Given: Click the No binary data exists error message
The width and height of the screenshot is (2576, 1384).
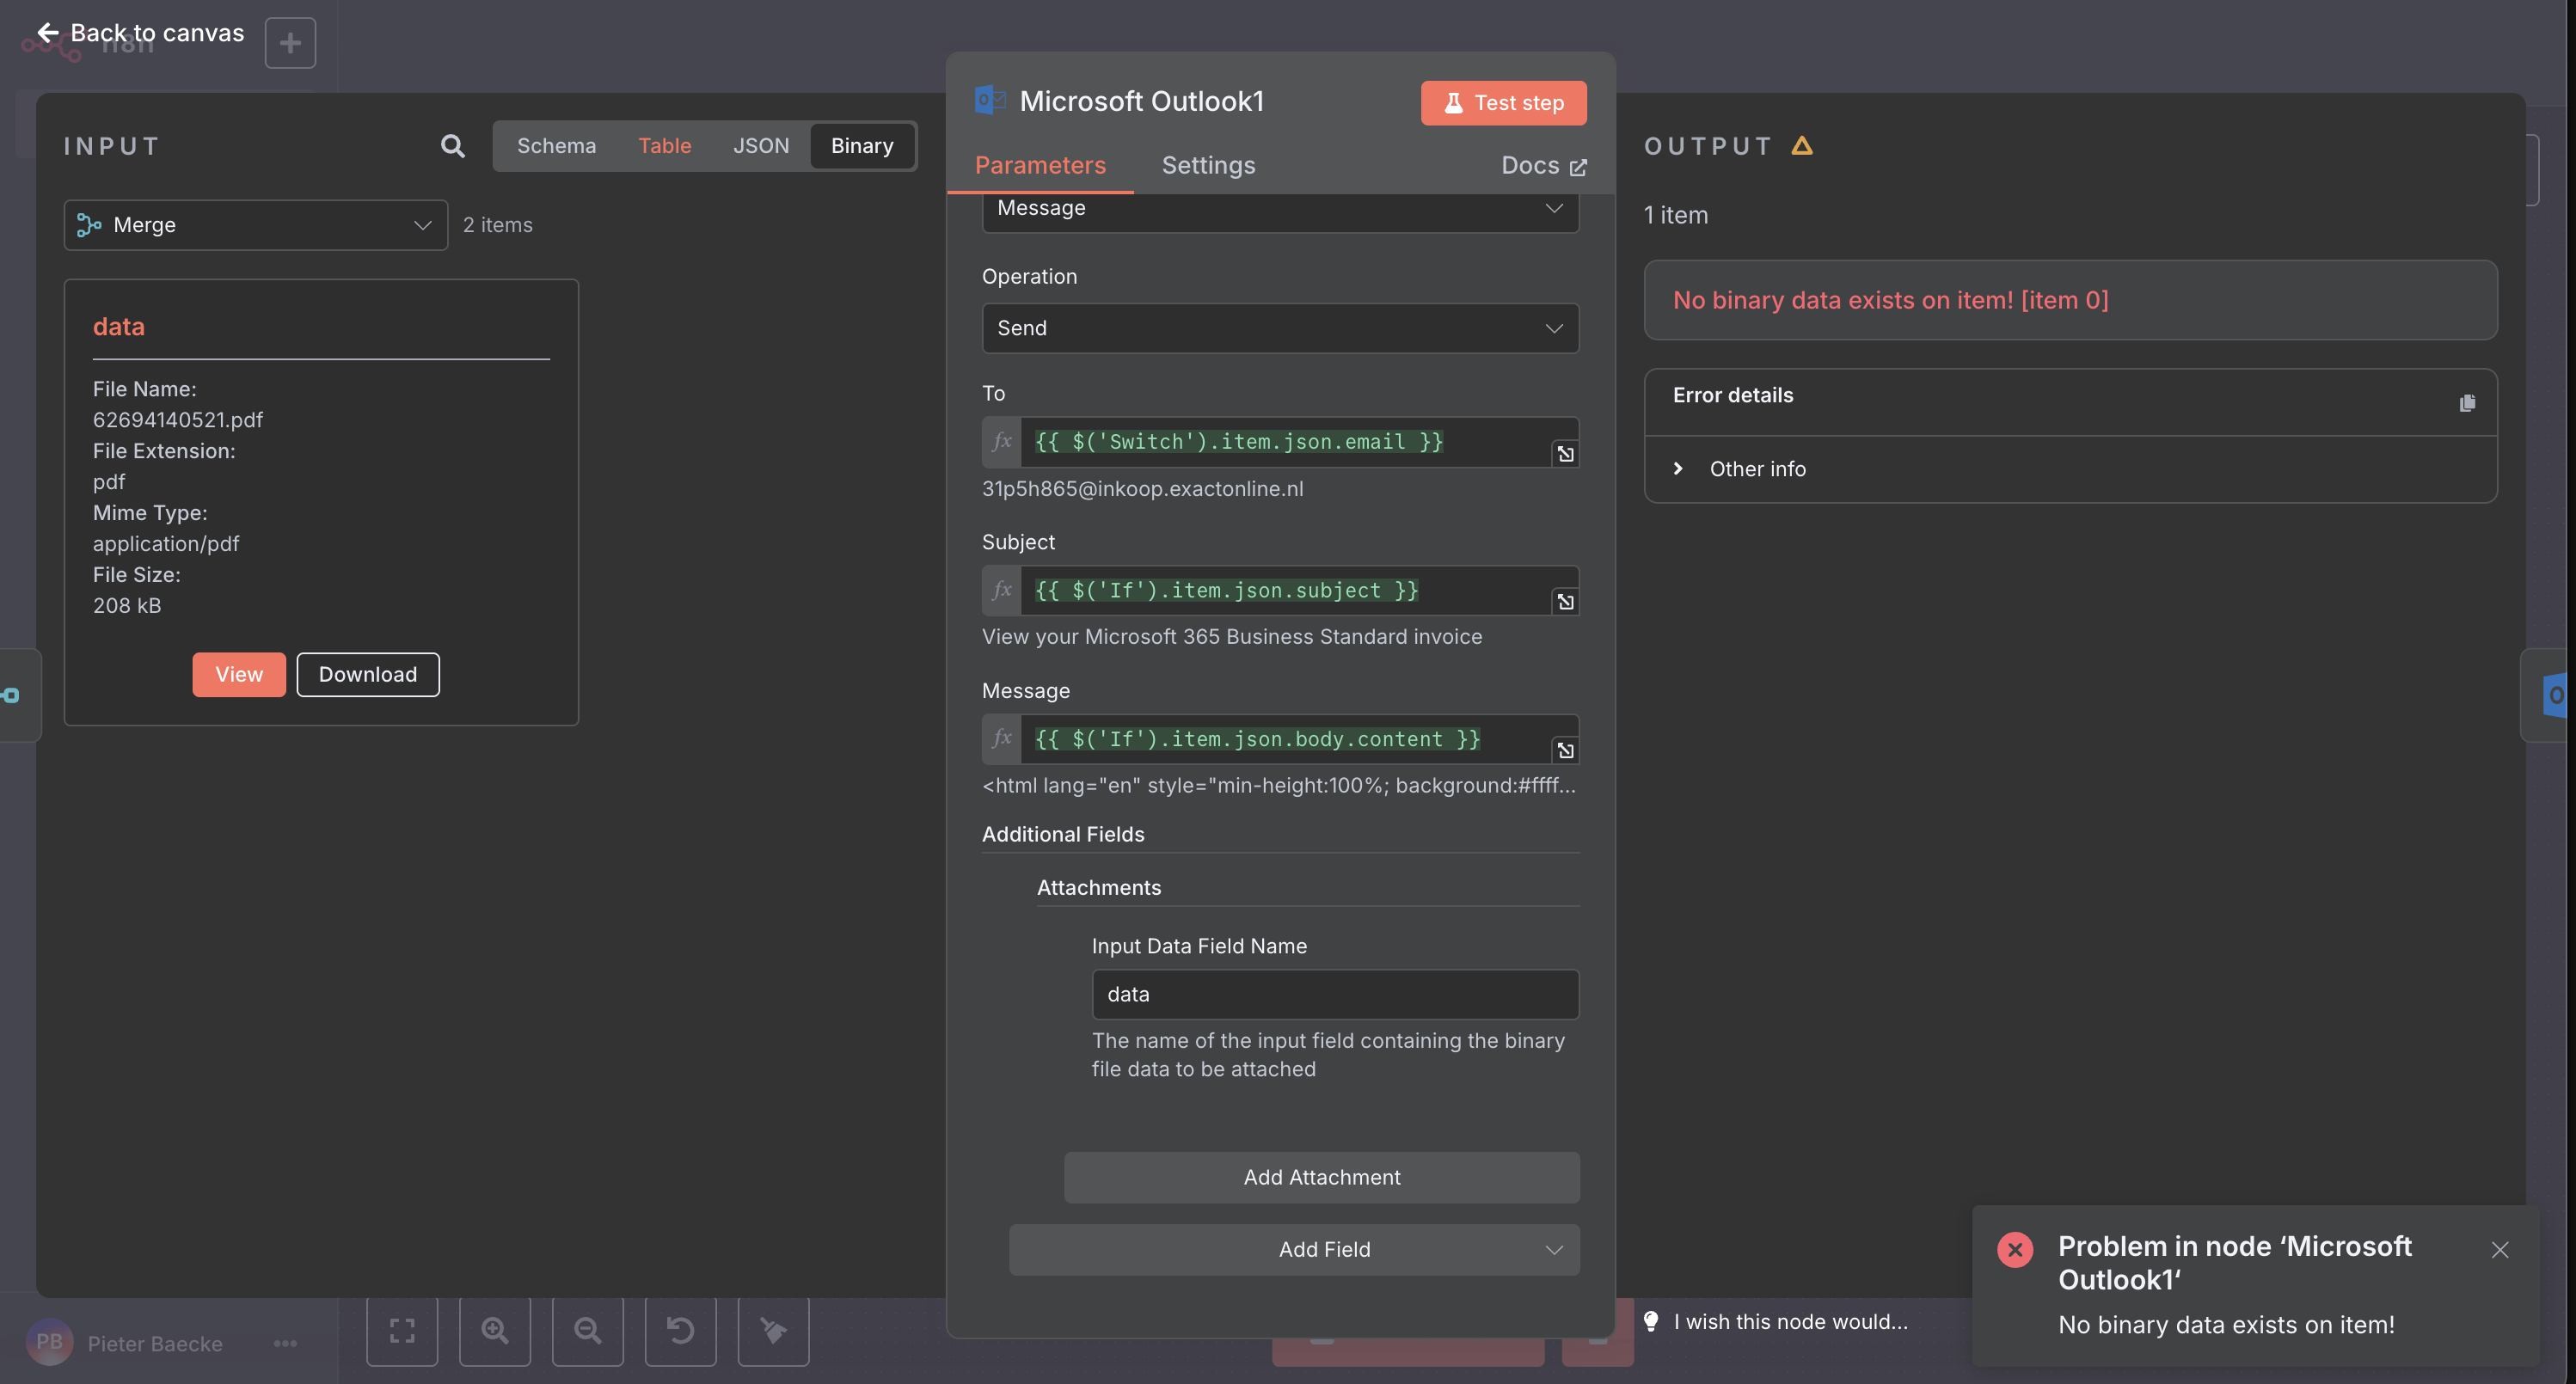Looking at the screenshot, I should pyautogui.click(x=1890, y=300).
